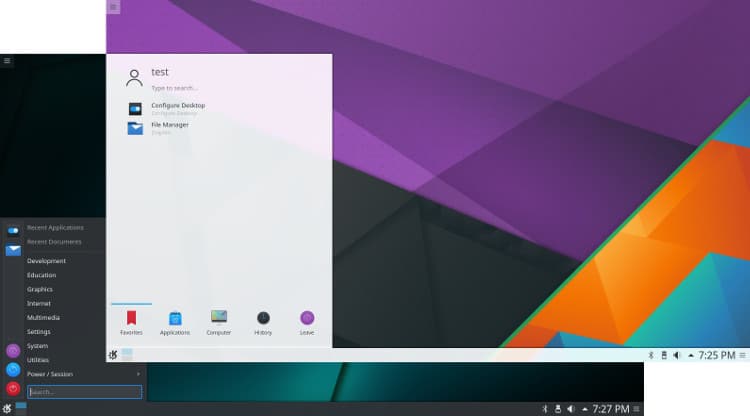Screen dimensions: 750x416
Task: Click the toggle-style settings icon in dark sidebar
Action: pos(13,230)
